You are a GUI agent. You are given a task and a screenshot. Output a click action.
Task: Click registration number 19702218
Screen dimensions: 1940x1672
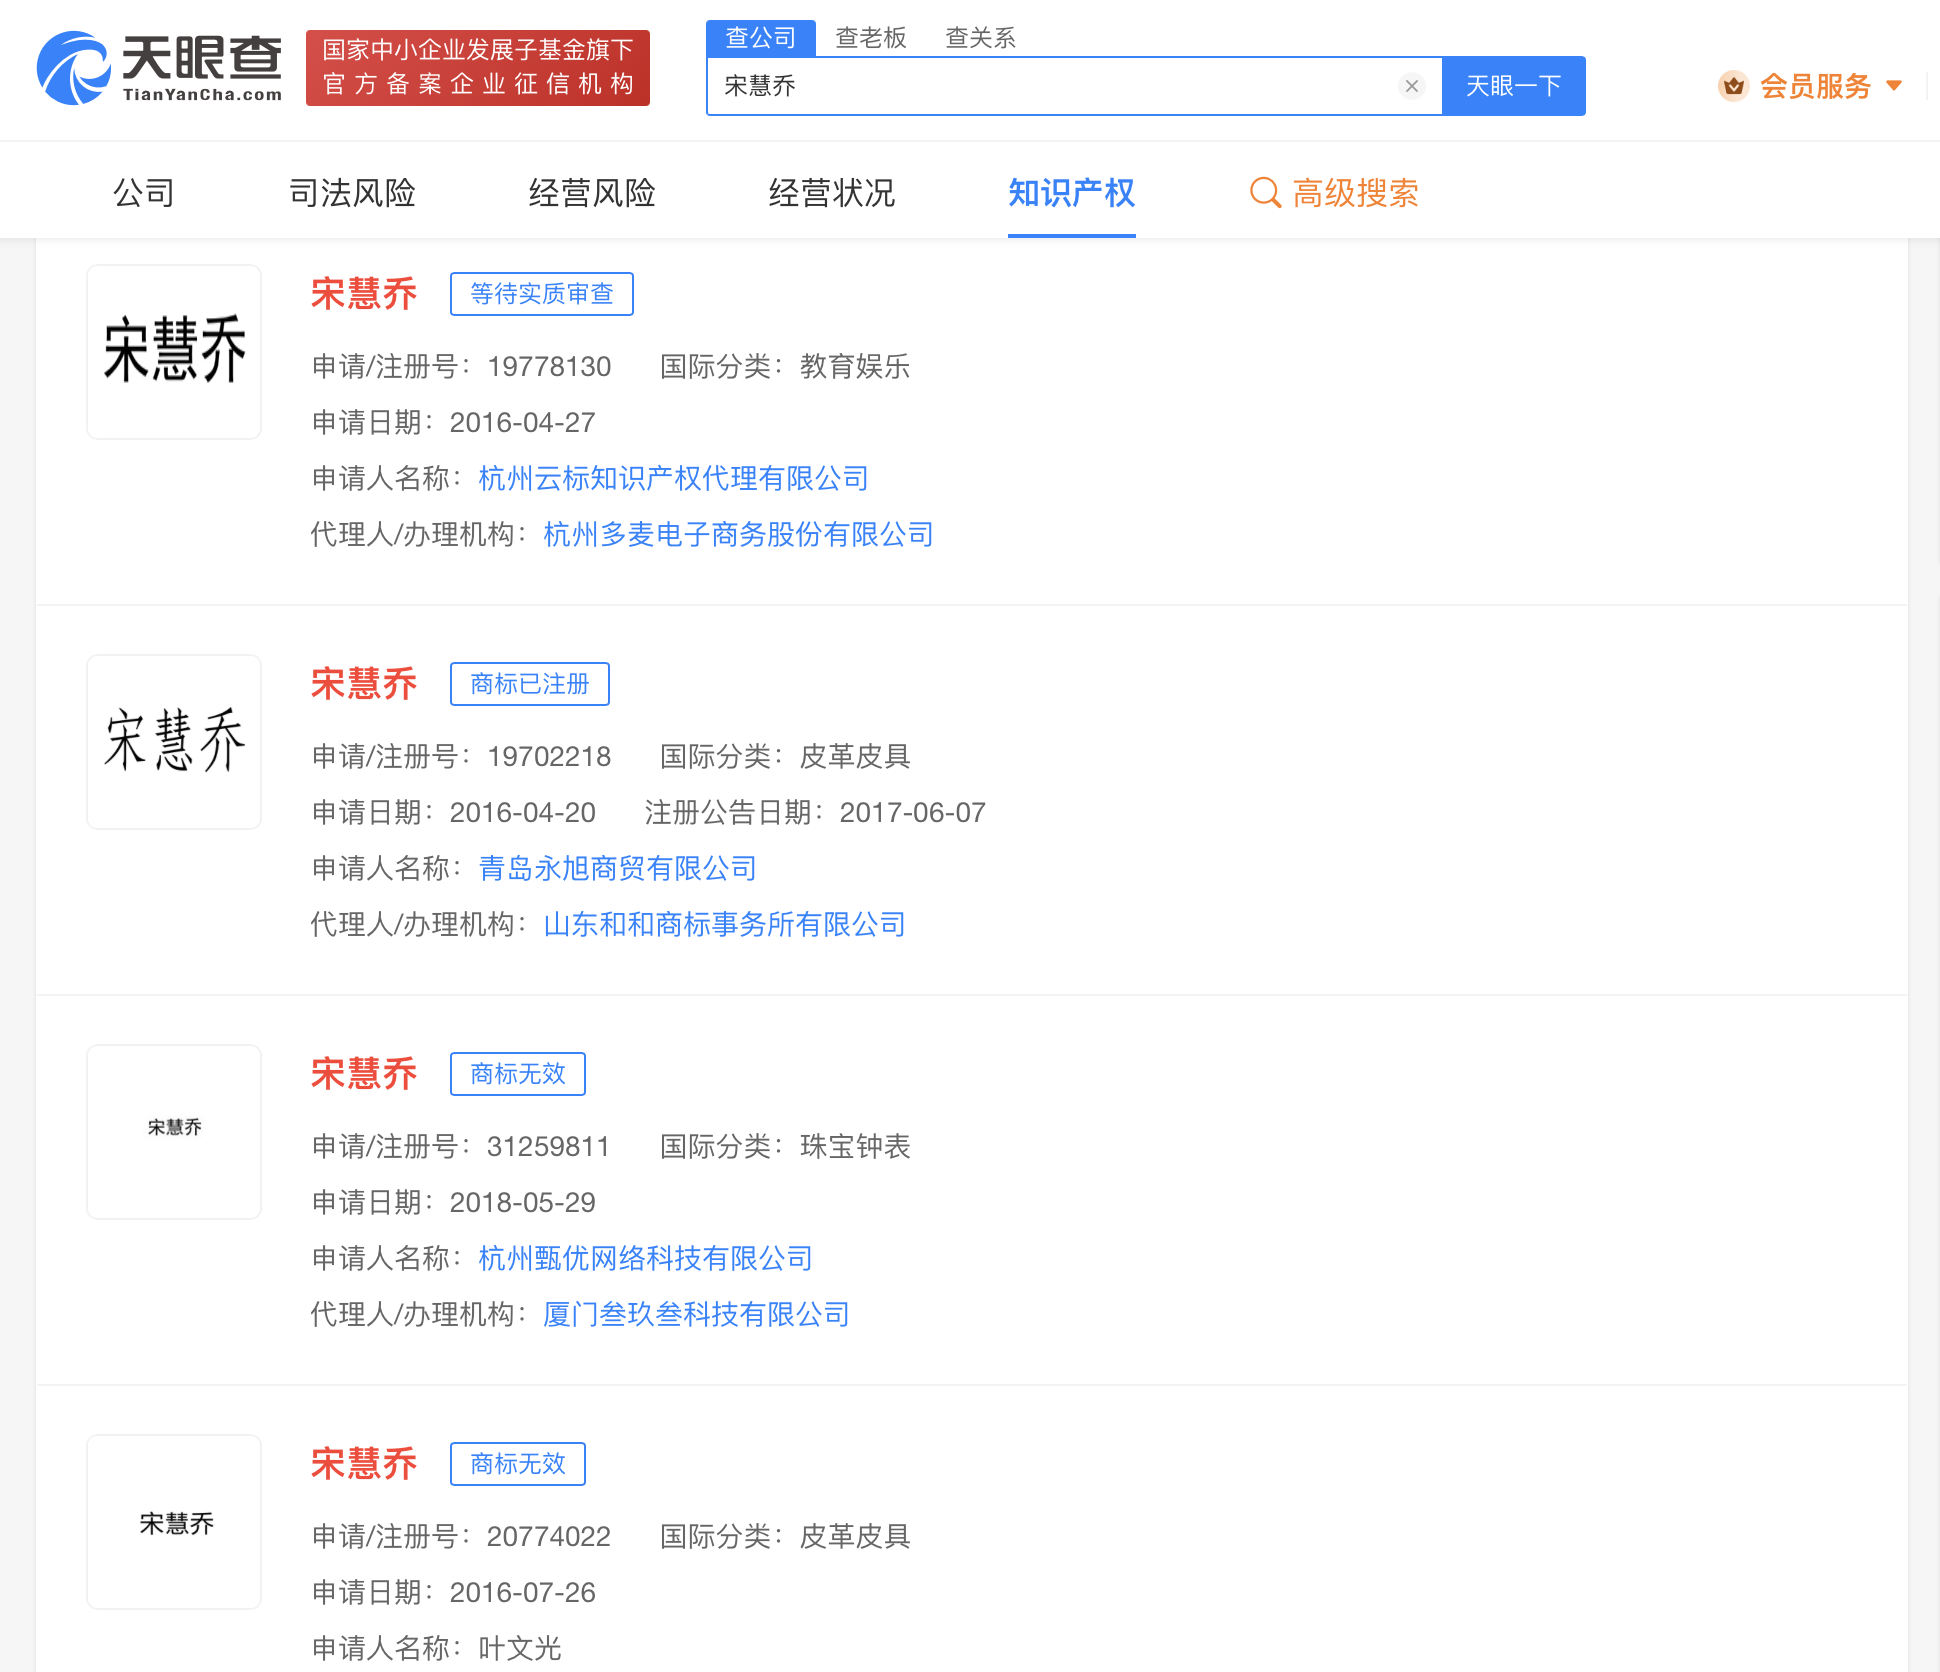click(x=549, y=756)
